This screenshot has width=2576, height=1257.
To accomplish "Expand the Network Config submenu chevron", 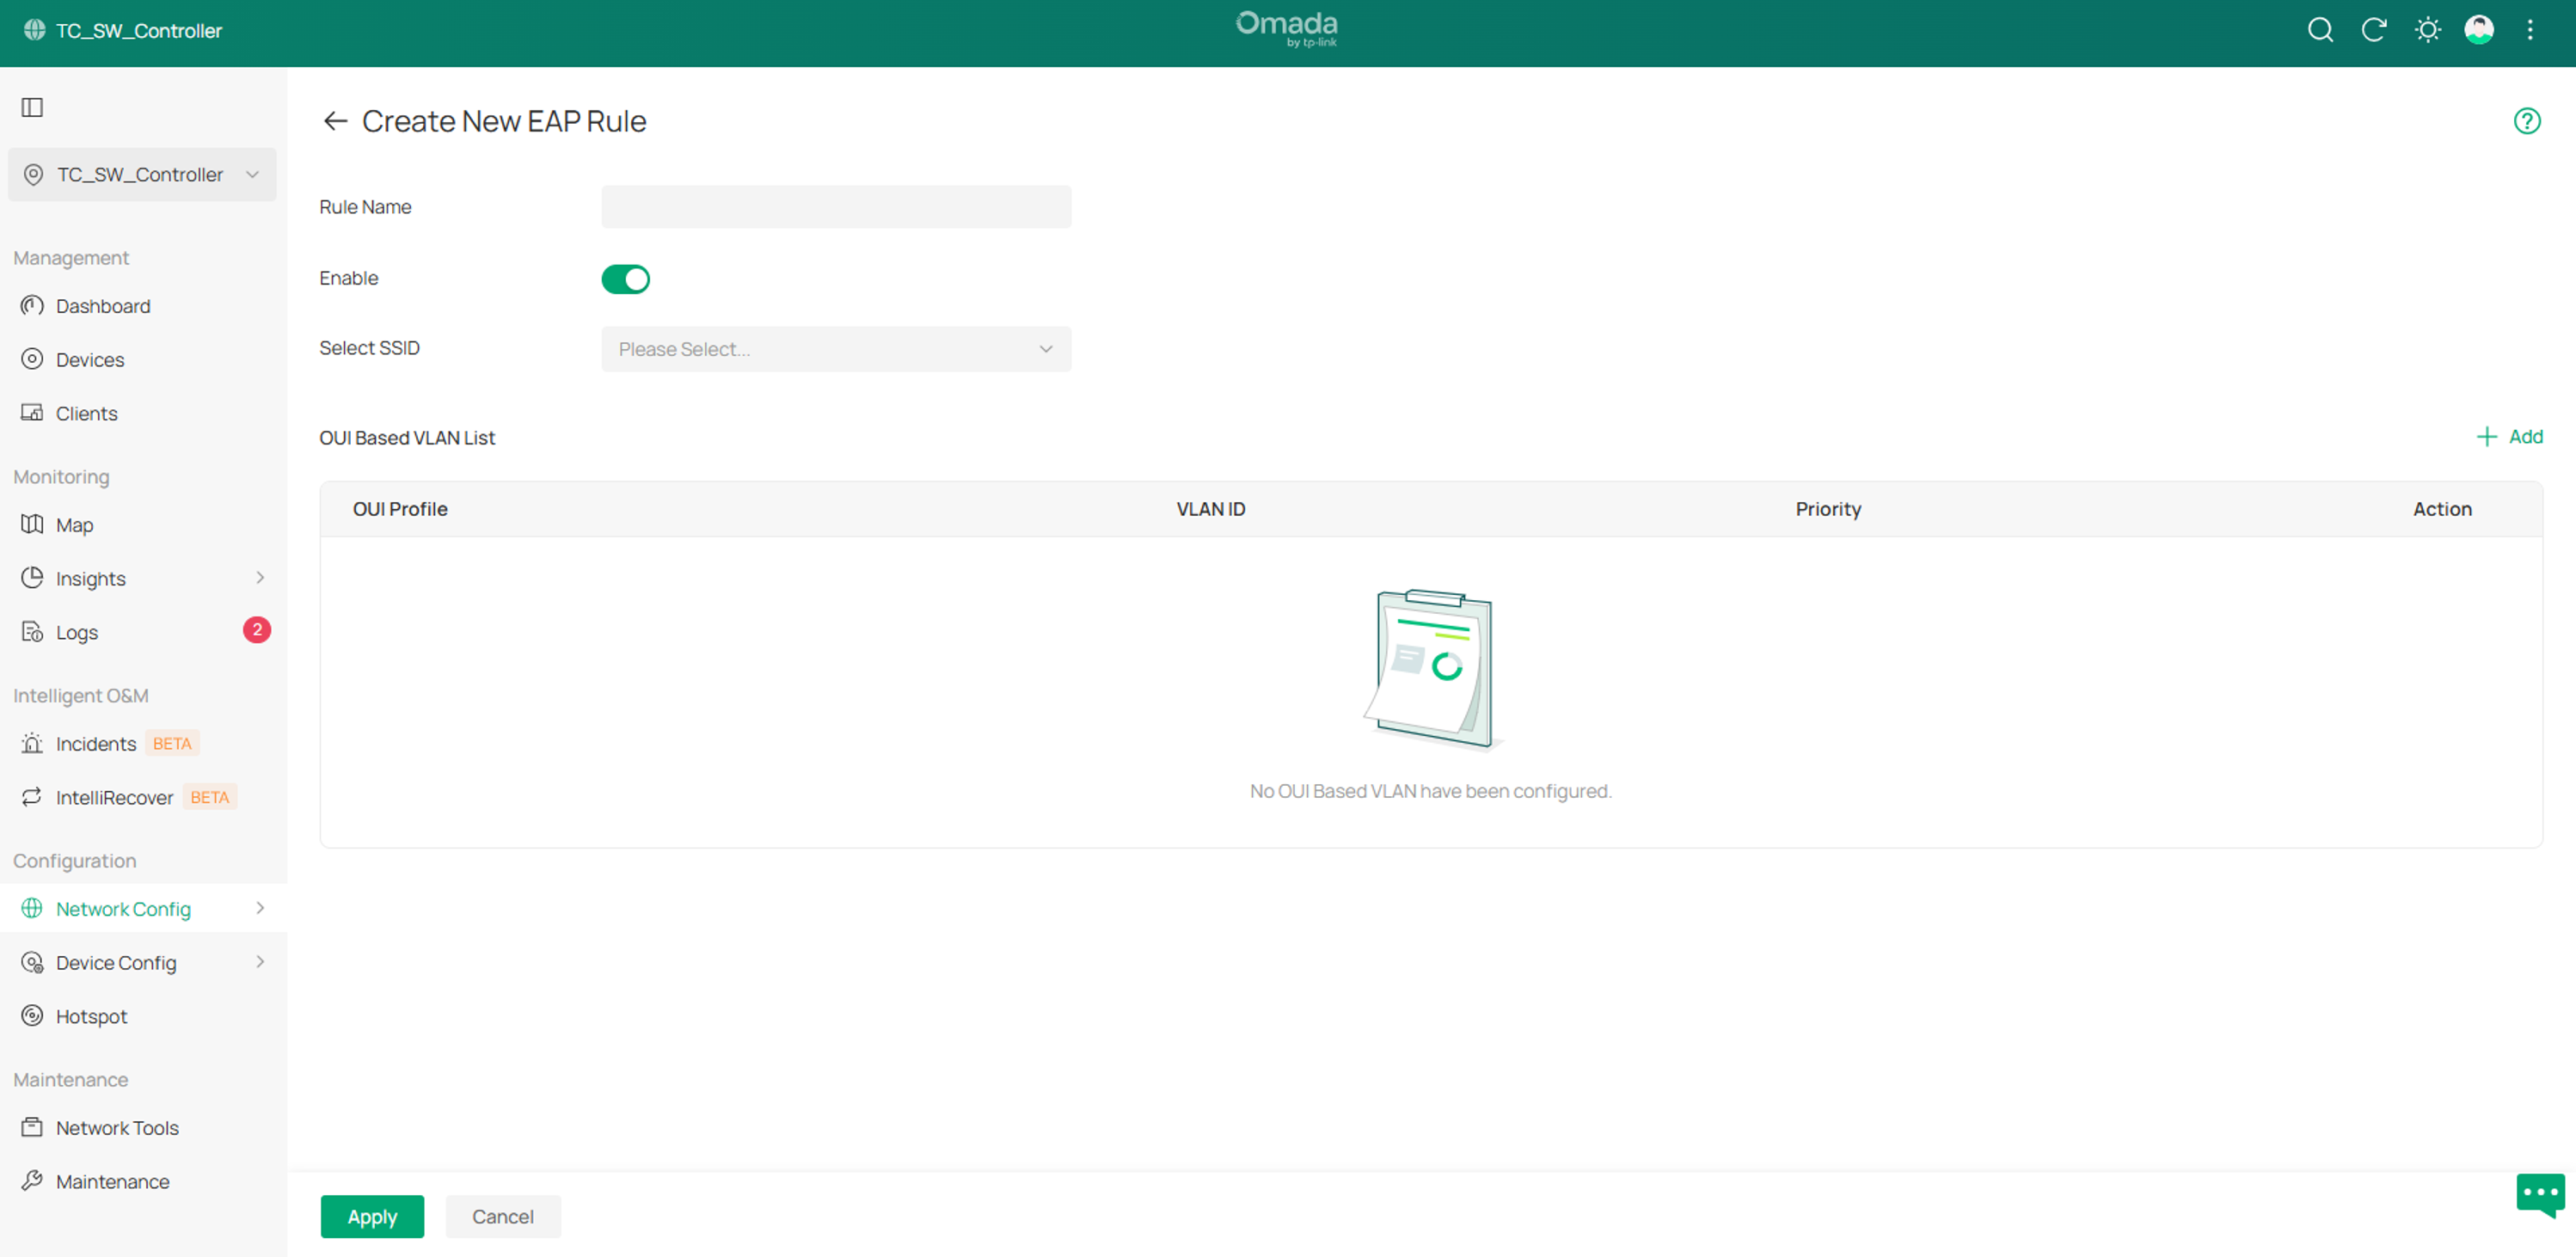I will 260,908.
